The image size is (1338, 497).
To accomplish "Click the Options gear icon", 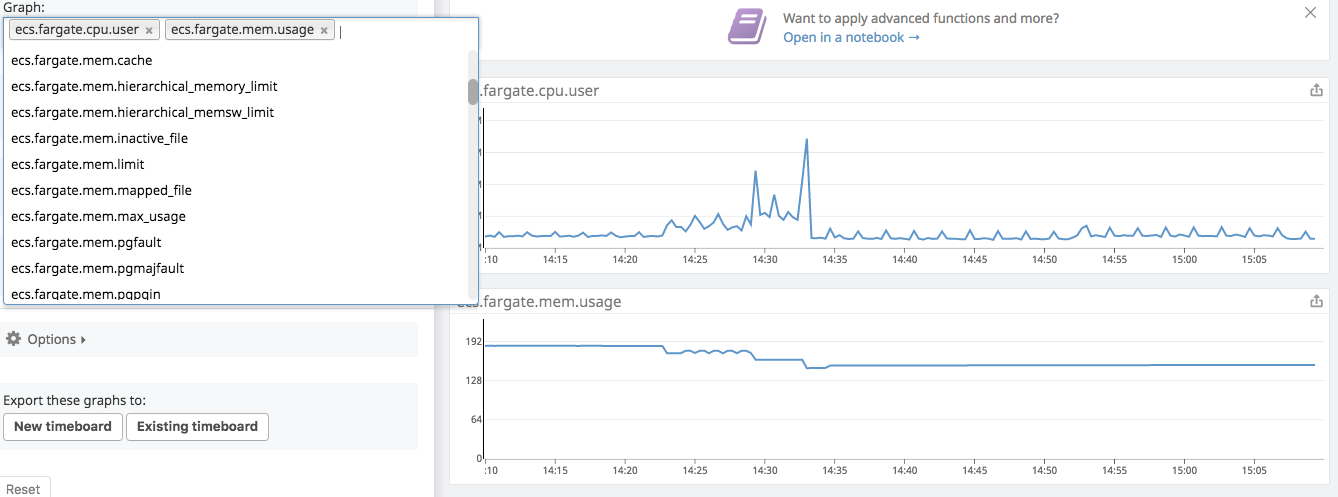I will coord(13,339).
